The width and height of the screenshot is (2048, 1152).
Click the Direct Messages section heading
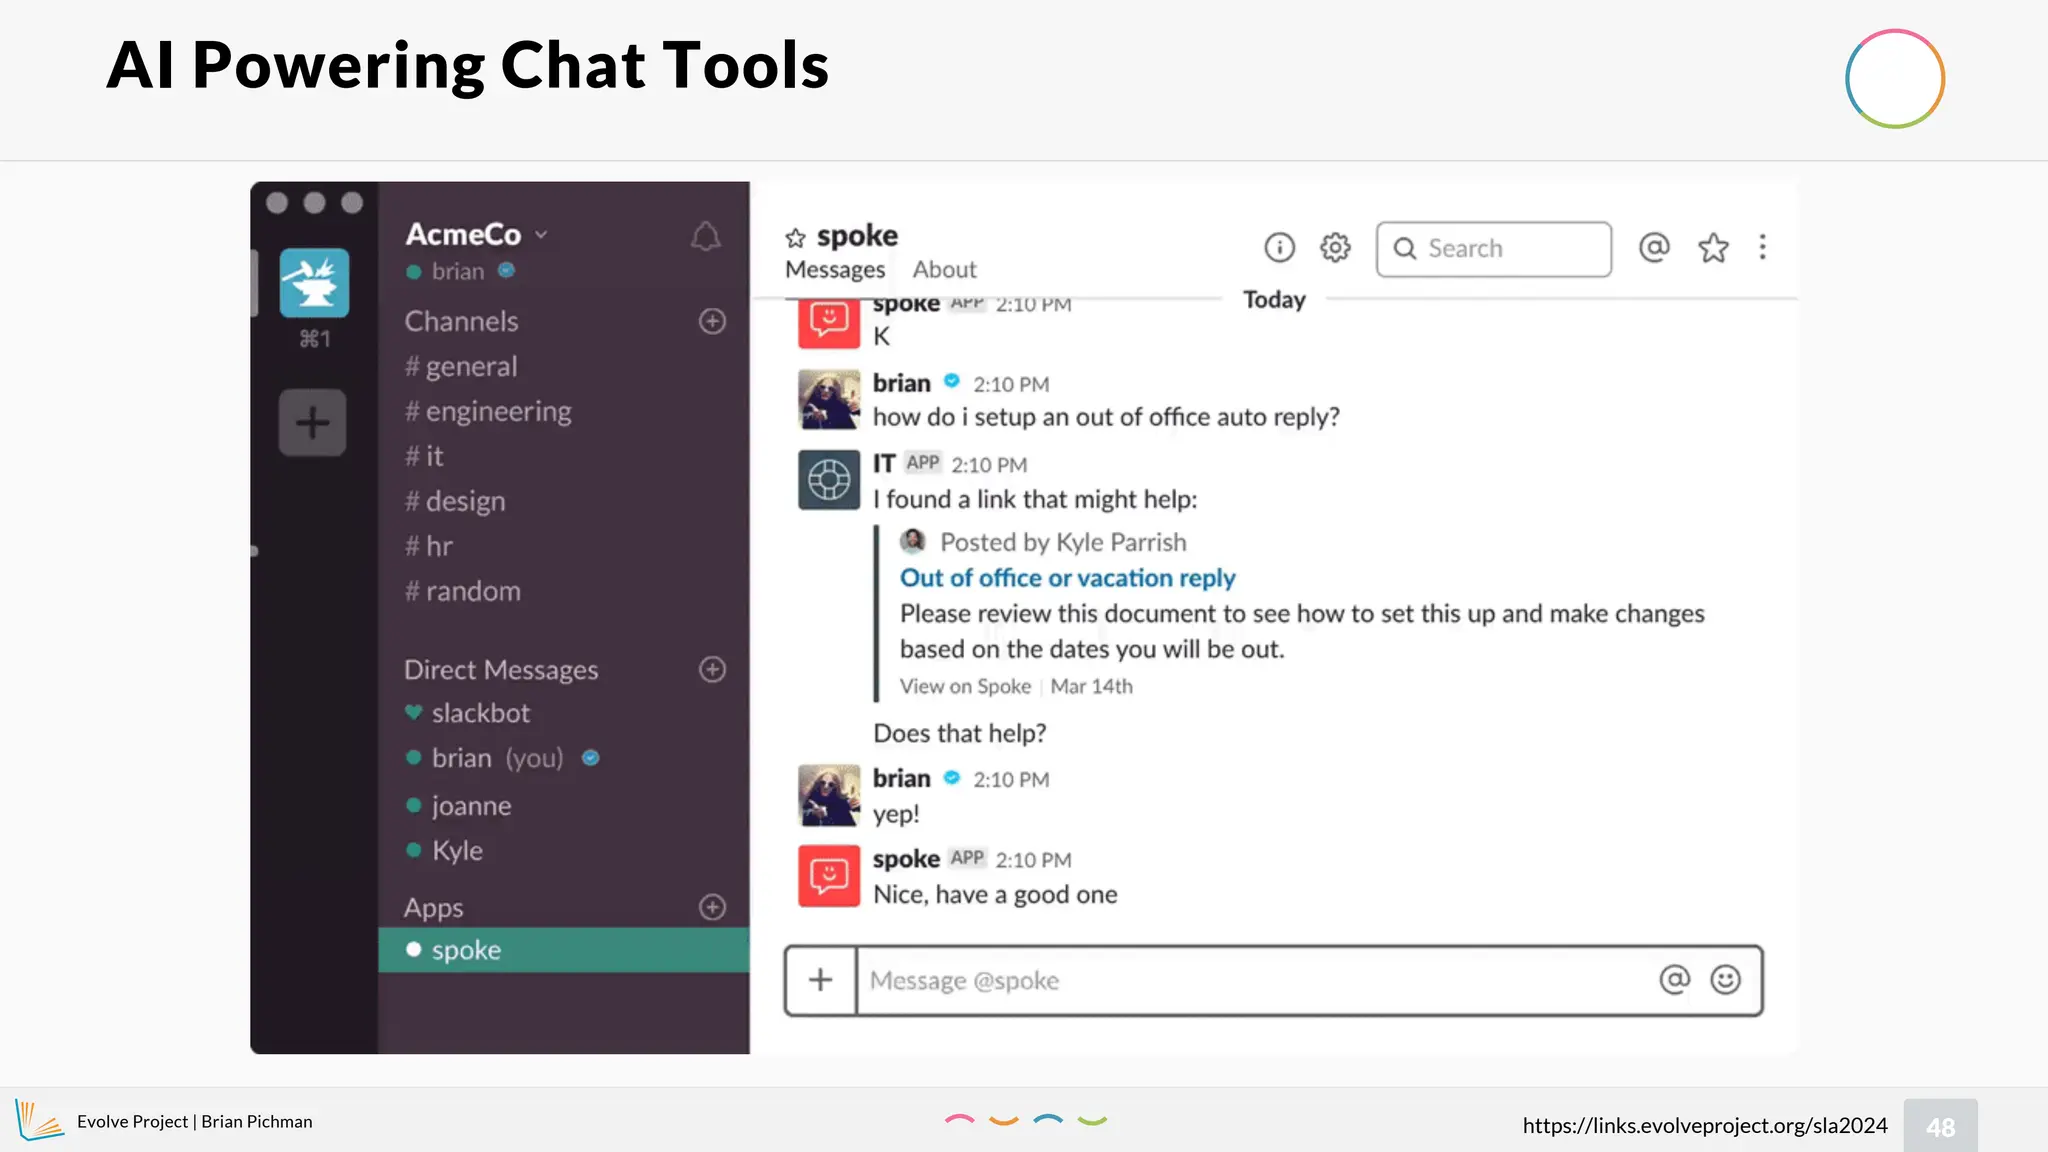(x=501, y=670)
